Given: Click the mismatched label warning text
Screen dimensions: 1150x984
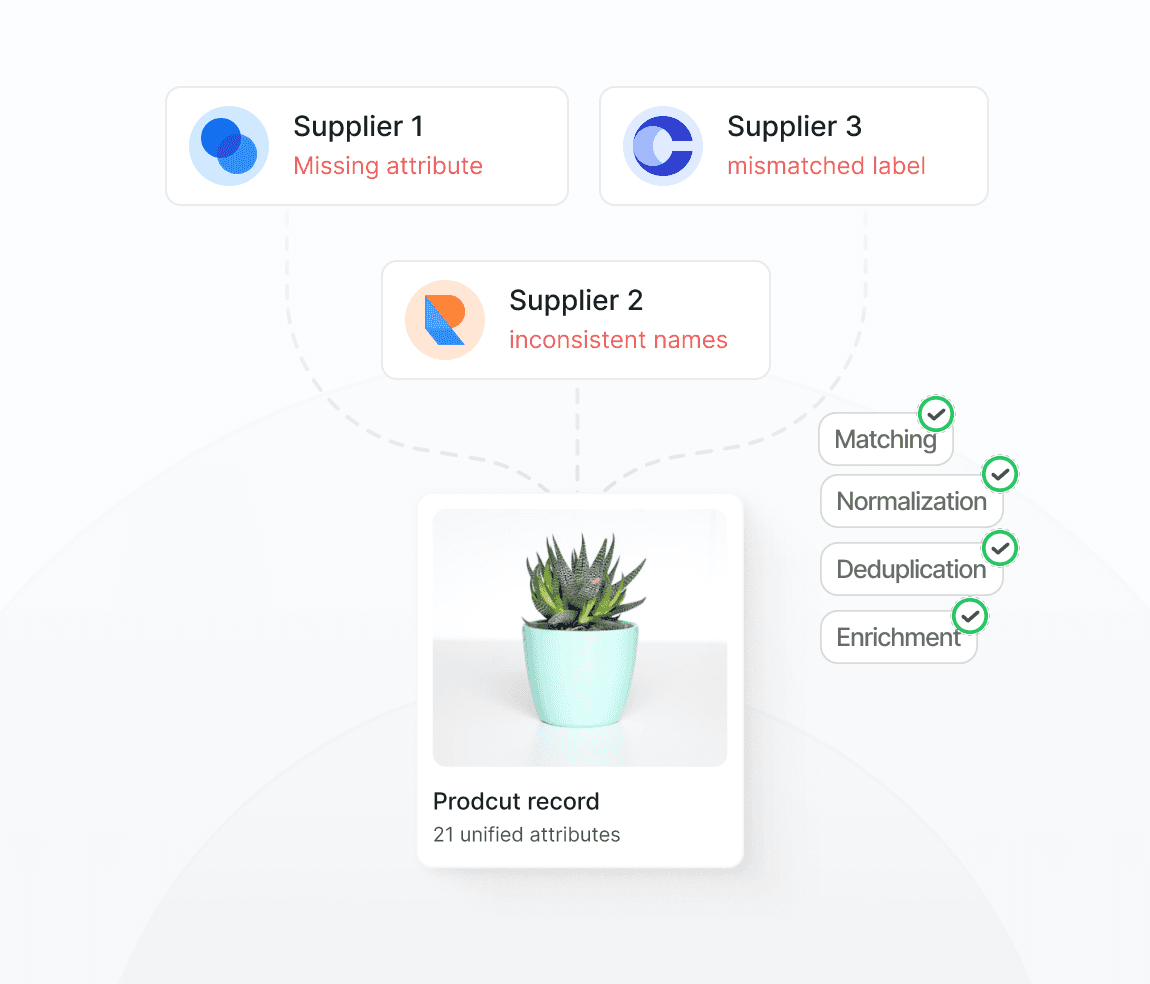Looking at the screenshot, I should (x=826, y=166).
